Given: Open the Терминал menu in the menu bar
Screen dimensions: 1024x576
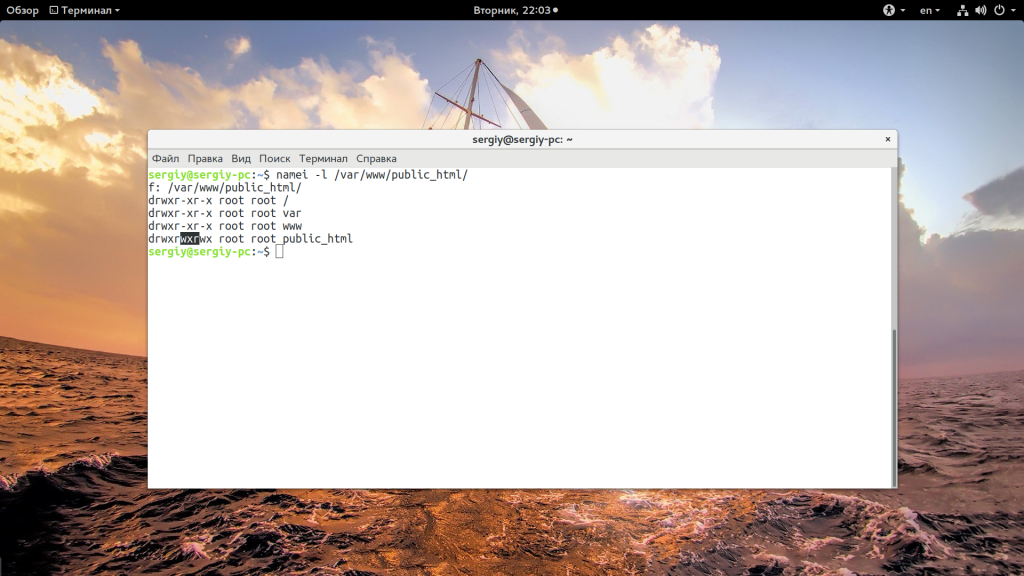Looking at the screenshot, I should point(323,159).
